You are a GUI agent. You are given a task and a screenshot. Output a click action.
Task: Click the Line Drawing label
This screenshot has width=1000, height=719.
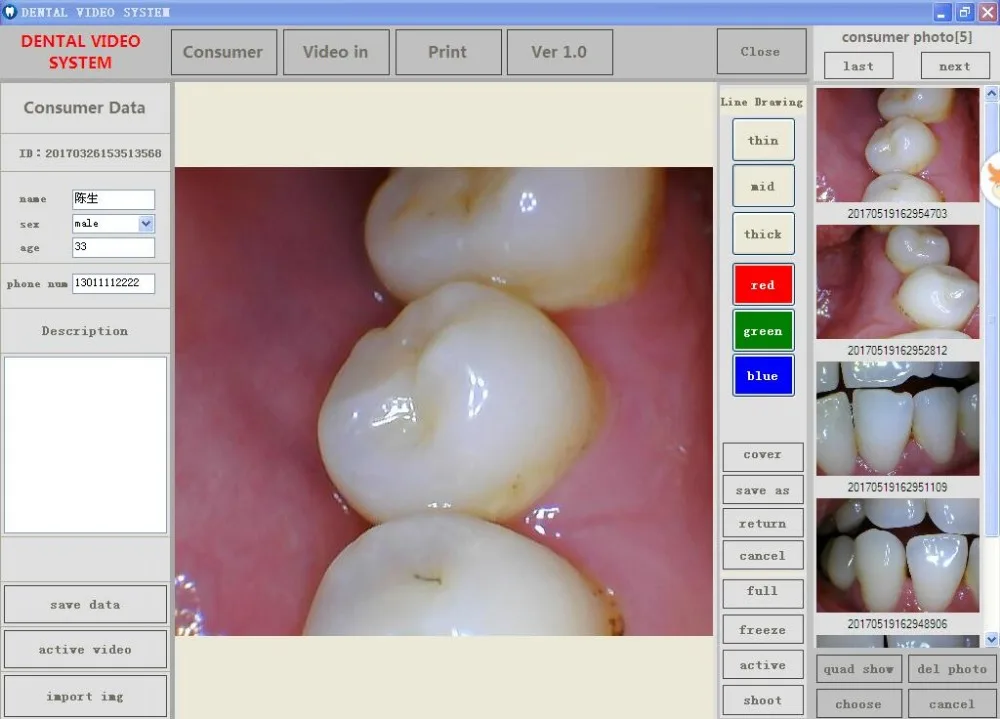tap(762, 102)
